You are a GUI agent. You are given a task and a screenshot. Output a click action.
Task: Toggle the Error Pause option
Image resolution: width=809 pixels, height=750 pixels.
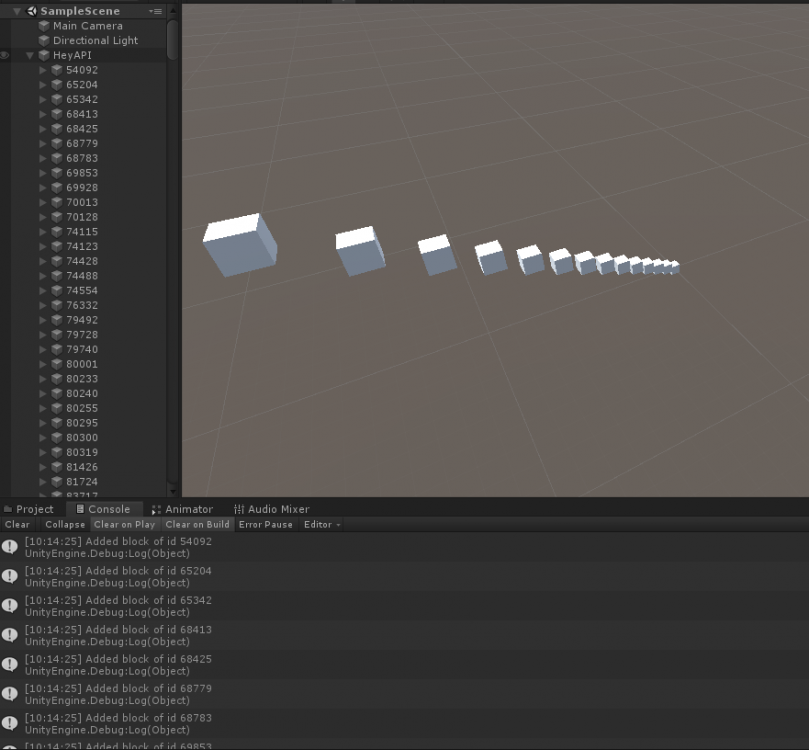point(265,524)
